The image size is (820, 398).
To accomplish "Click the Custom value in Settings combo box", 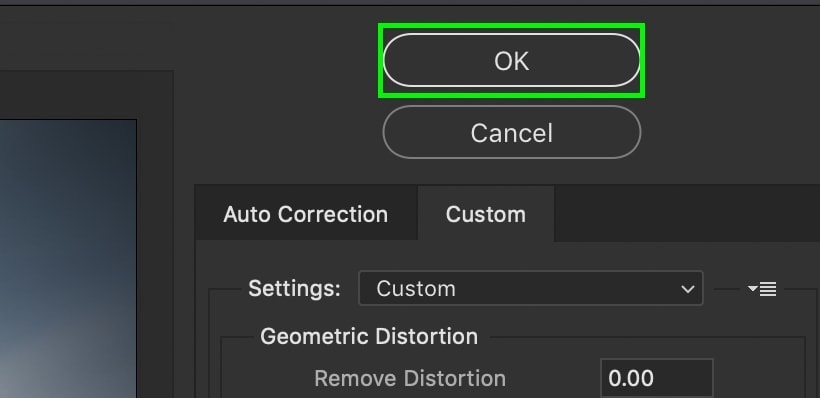I will click(416, 289).
